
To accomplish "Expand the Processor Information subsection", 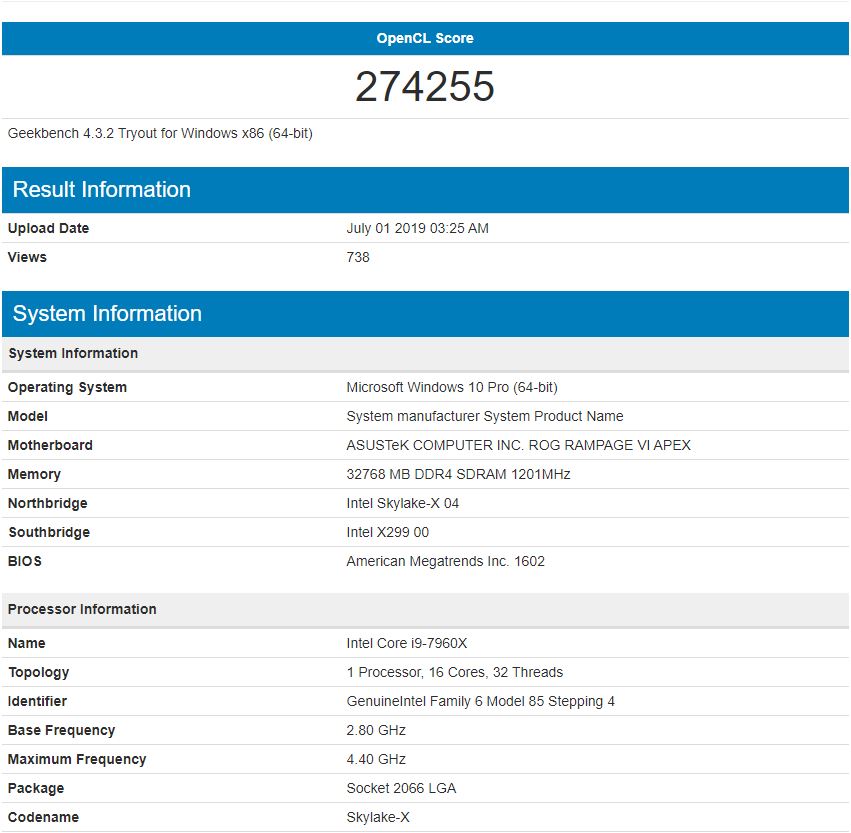I will tap(82, 609).
